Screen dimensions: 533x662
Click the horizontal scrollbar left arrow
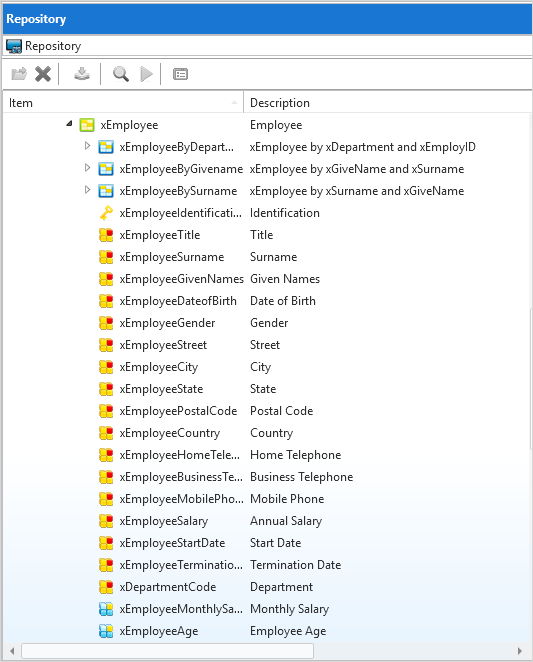(x=12, y=651)
